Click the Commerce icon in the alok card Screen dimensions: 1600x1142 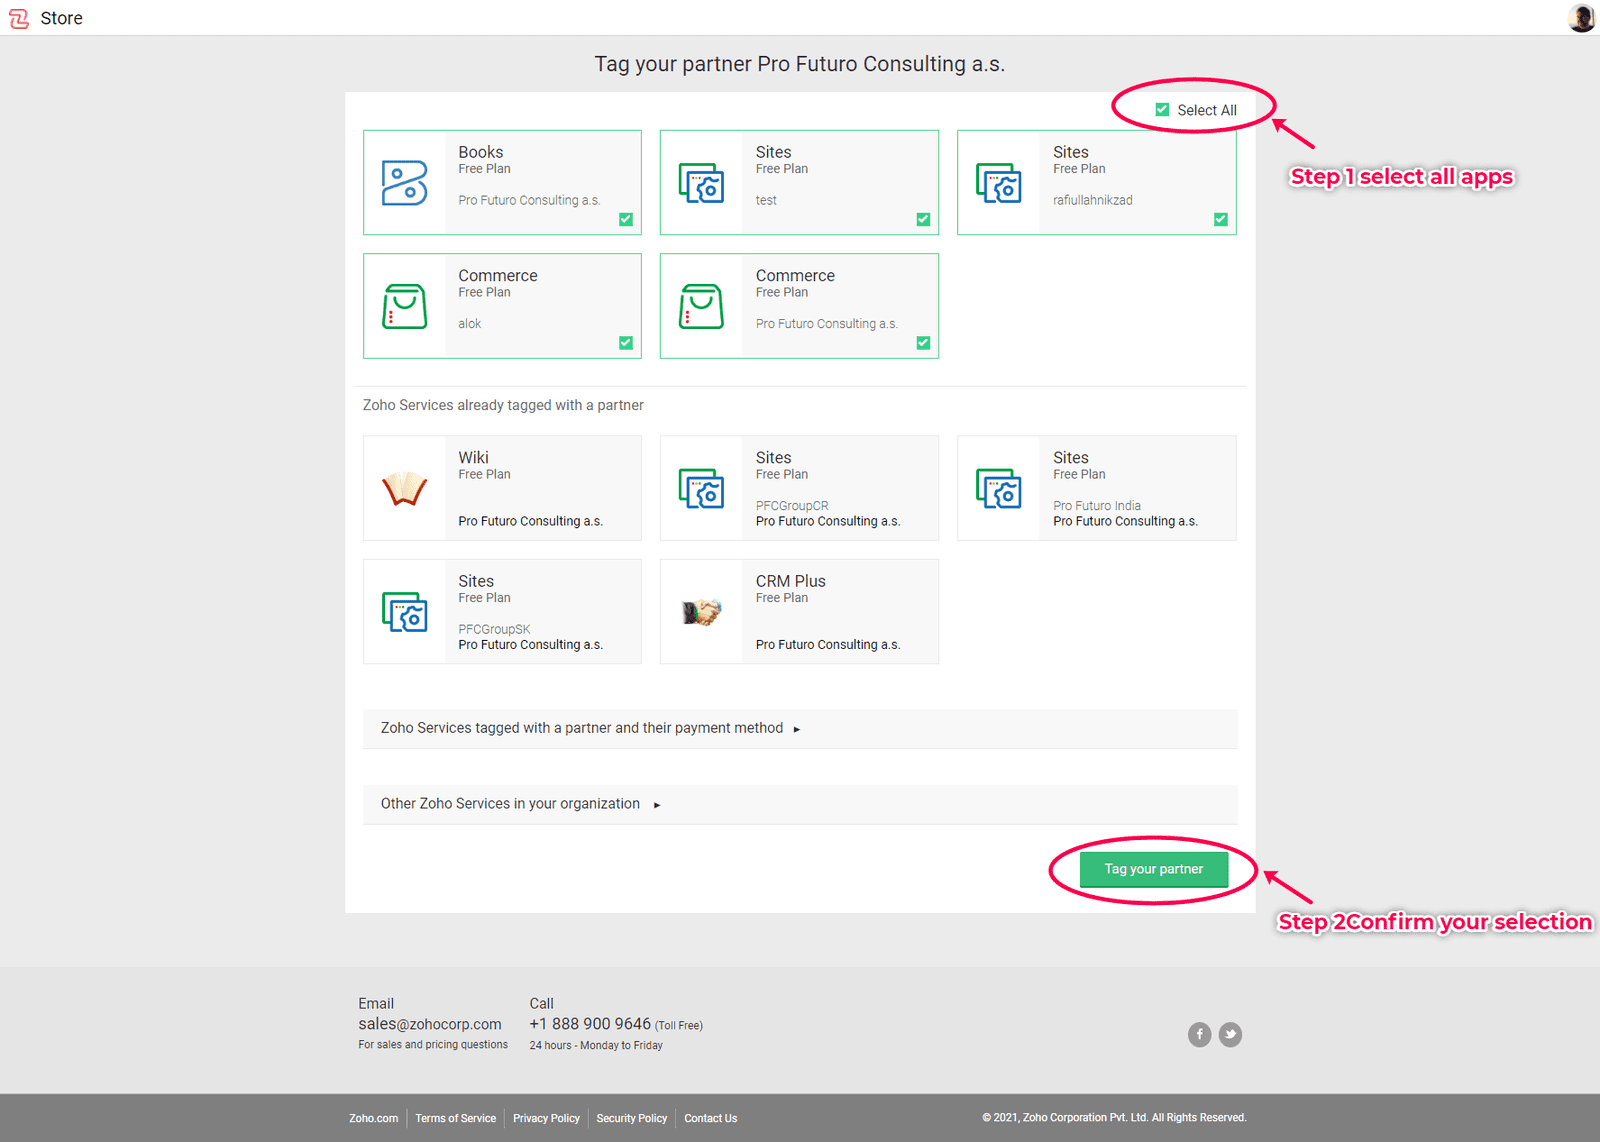click(x=404, y=306)
